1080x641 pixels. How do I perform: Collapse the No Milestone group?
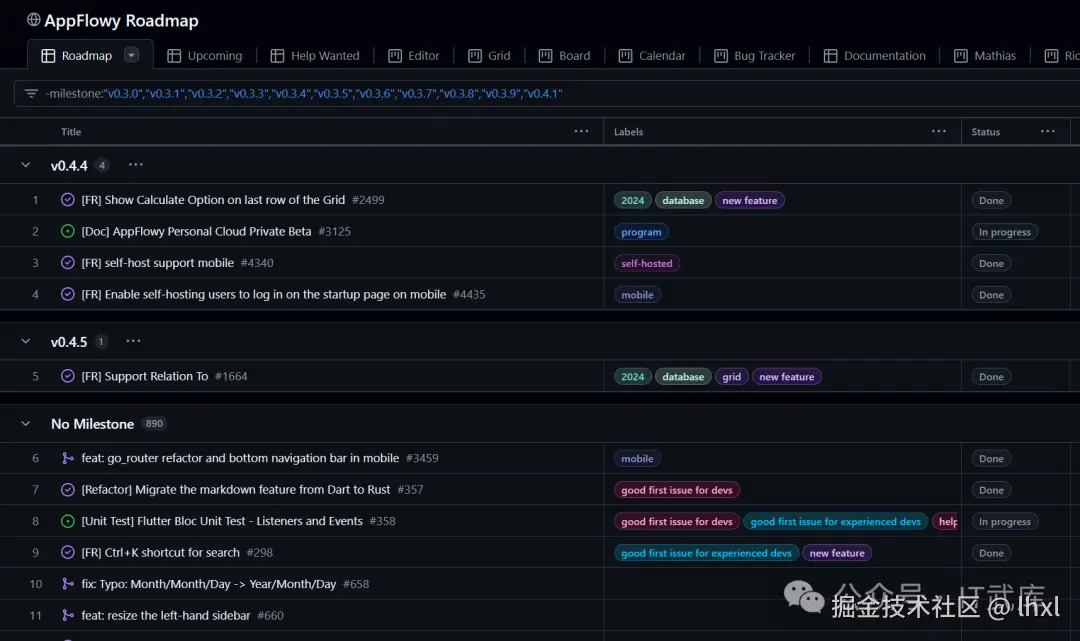(26, 424)
